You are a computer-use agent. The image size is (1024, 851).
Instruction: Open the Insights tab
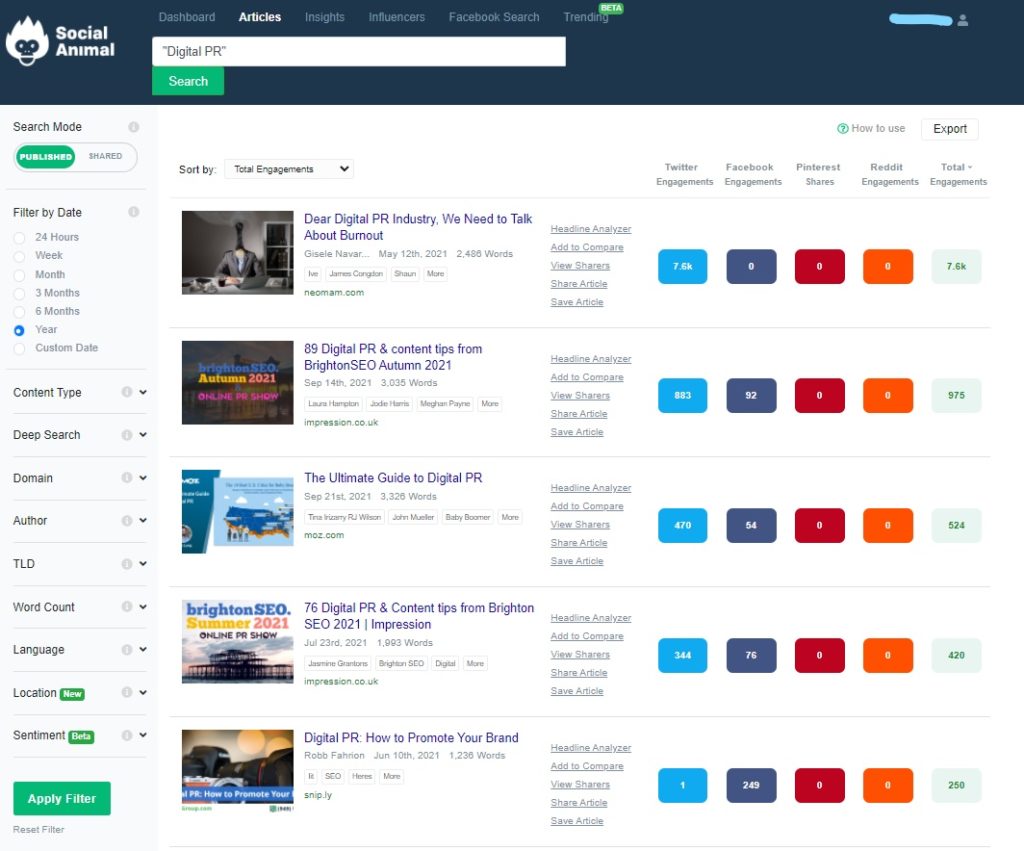click(325, 17)
